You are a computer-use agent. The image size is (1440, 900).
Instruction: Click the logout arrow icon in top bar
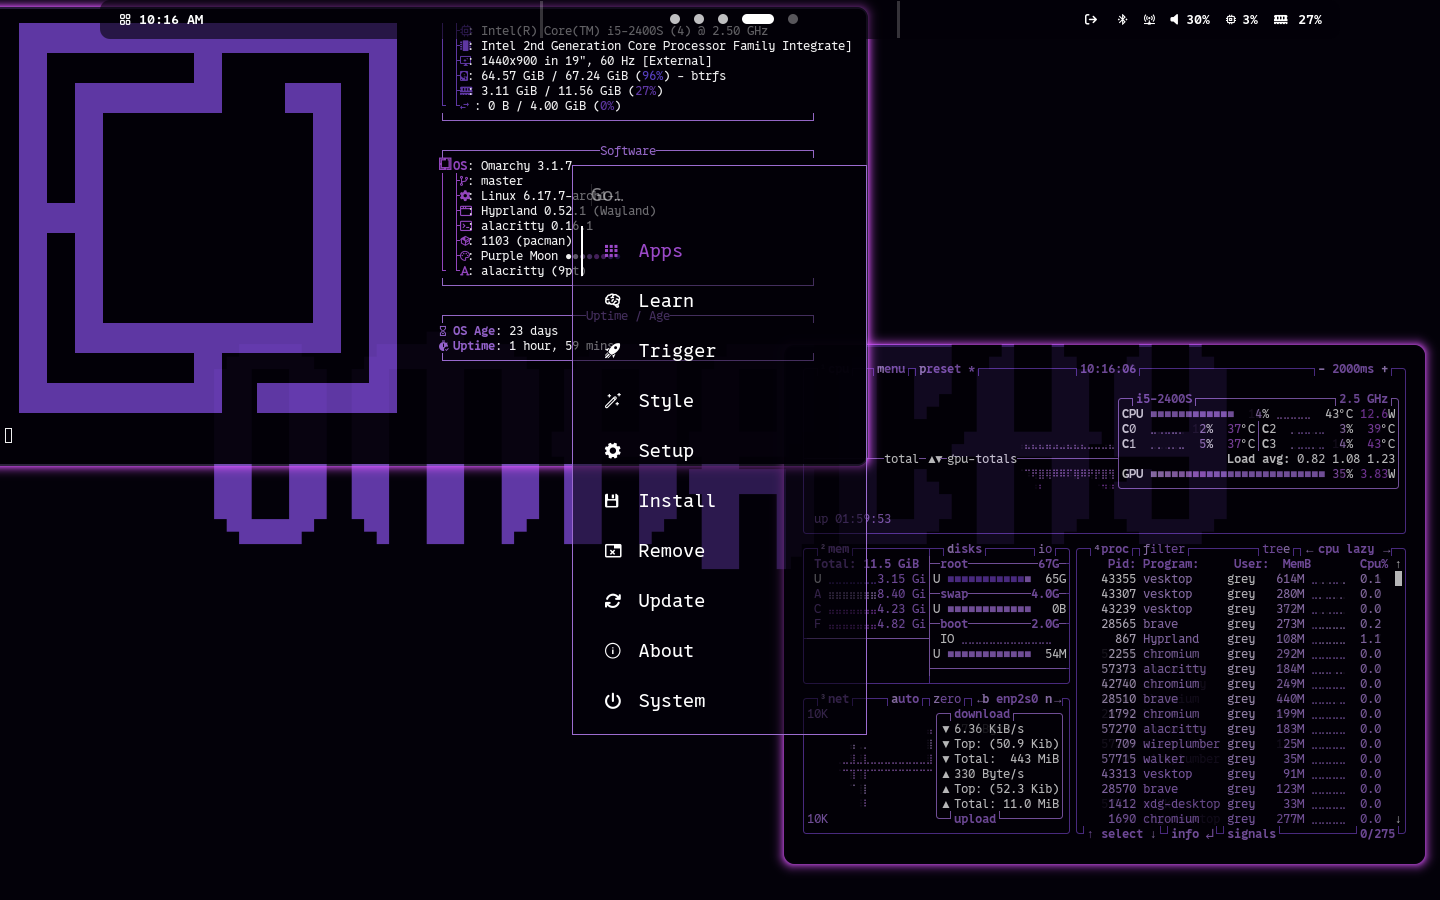[x=1091, y=20]
